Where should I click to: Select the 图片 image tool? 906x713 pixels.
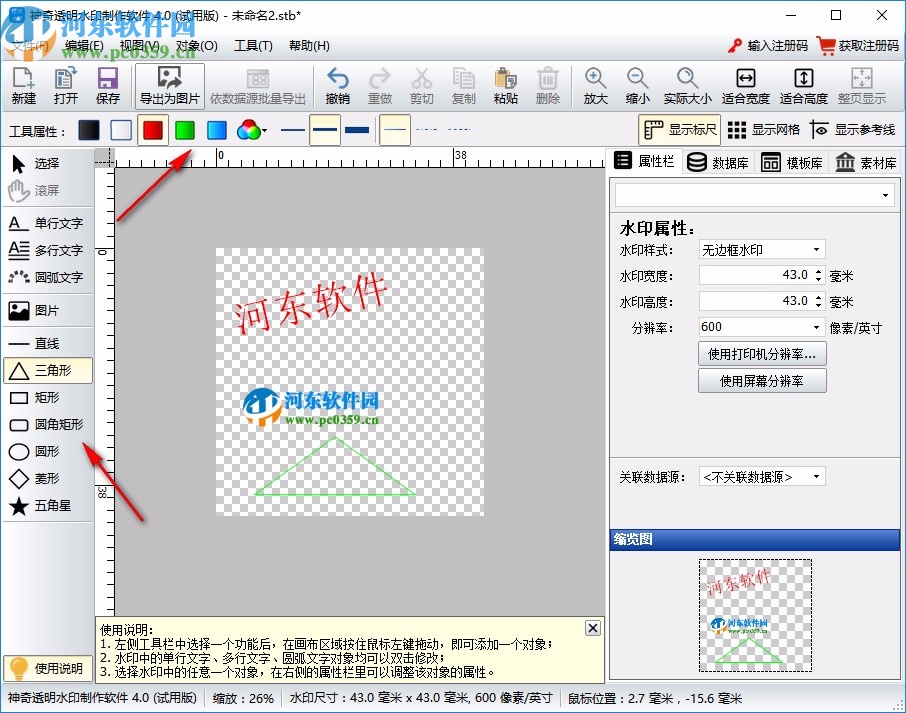click(x=47, y=311)
